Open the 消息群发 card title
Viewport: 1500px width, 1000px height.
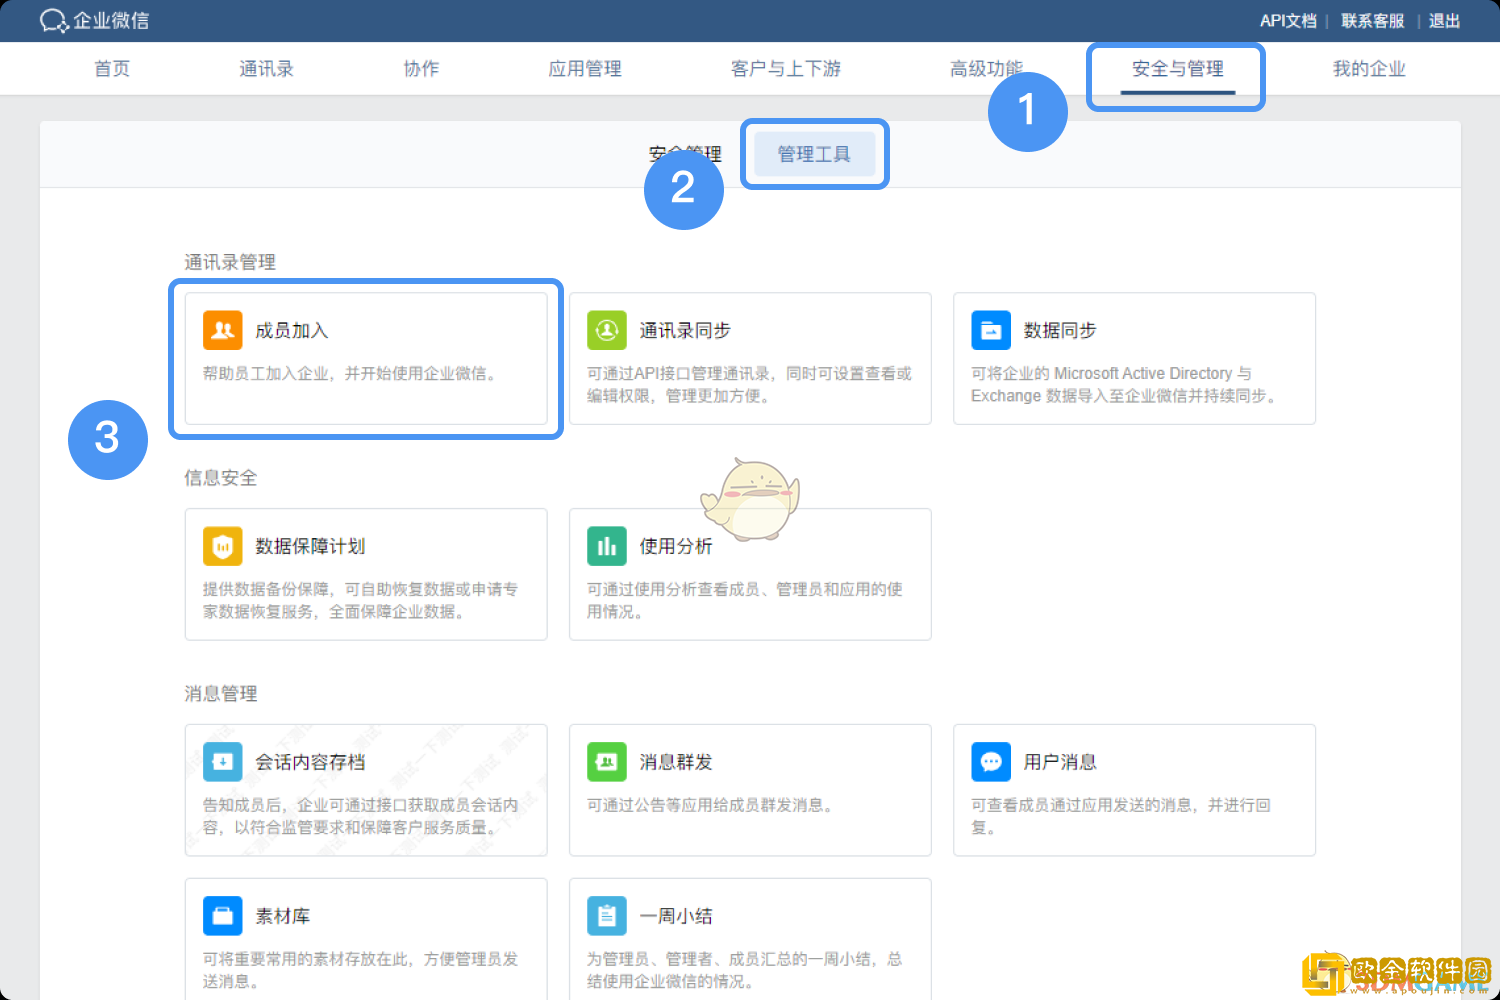676,763
